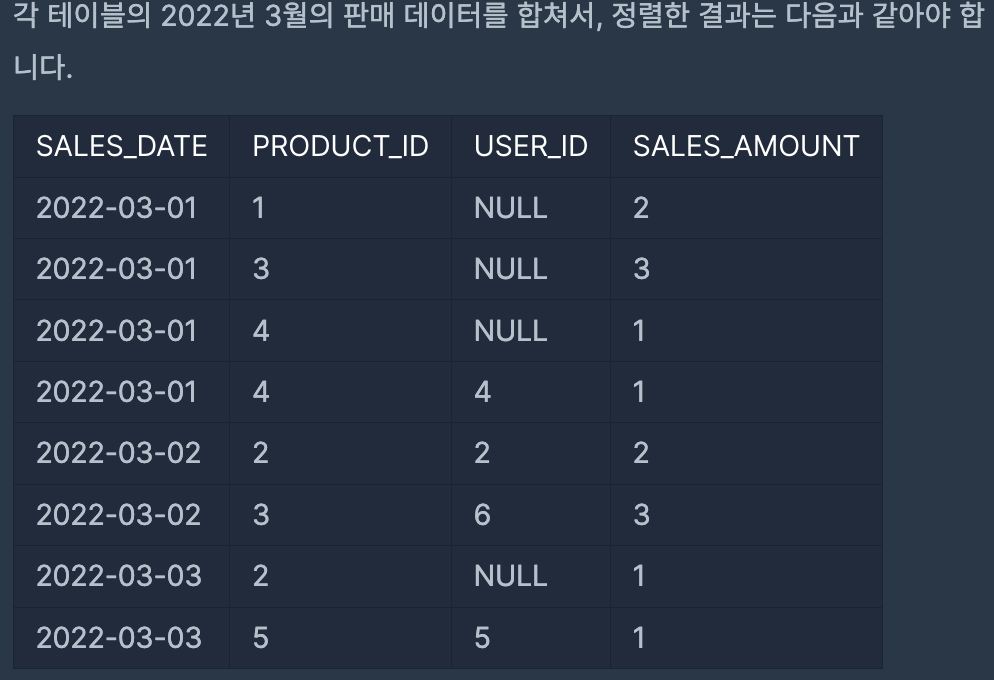Click the SALES_AMOUNT column header
The height and width of the screenshot is (680, 994).
click(745, 146)
